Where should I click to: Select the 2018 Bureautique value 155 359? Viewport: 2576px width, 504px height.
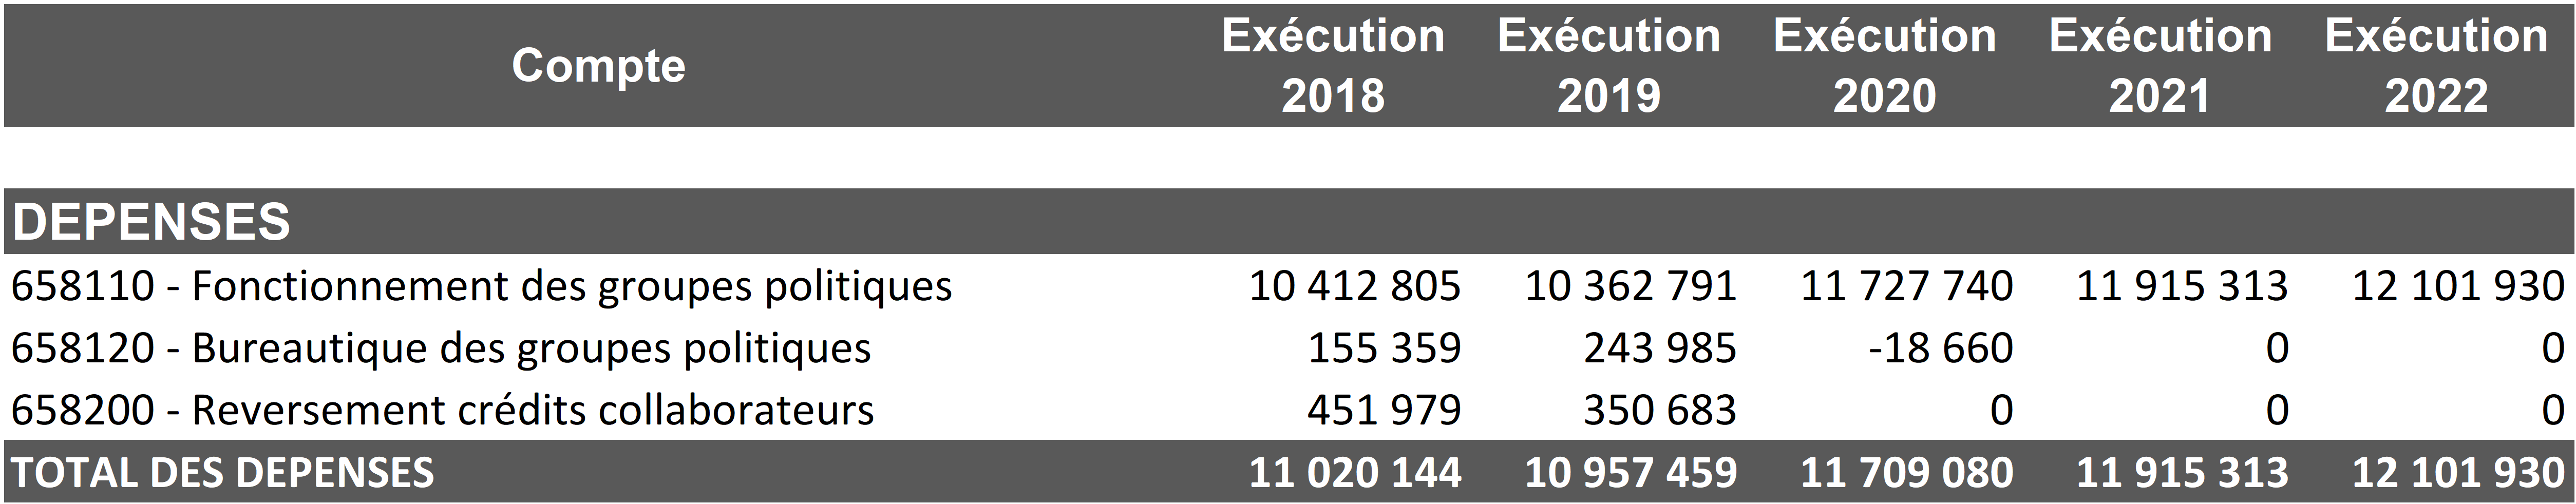[x=1384, y=349]
